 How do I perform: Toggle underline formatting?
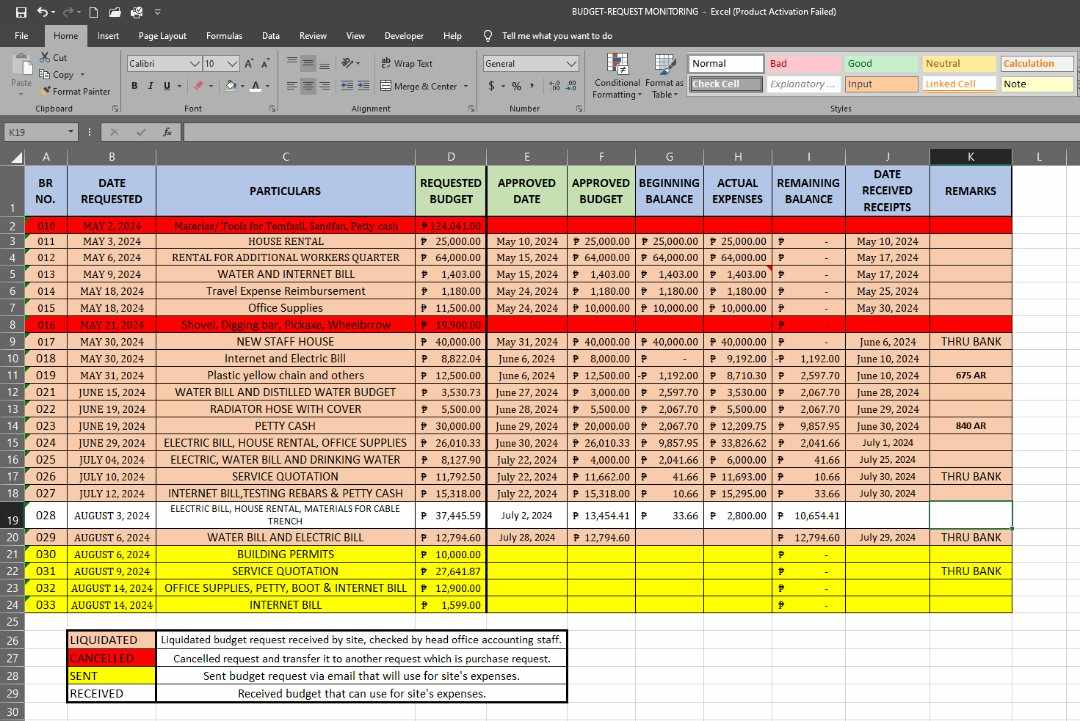167,86
